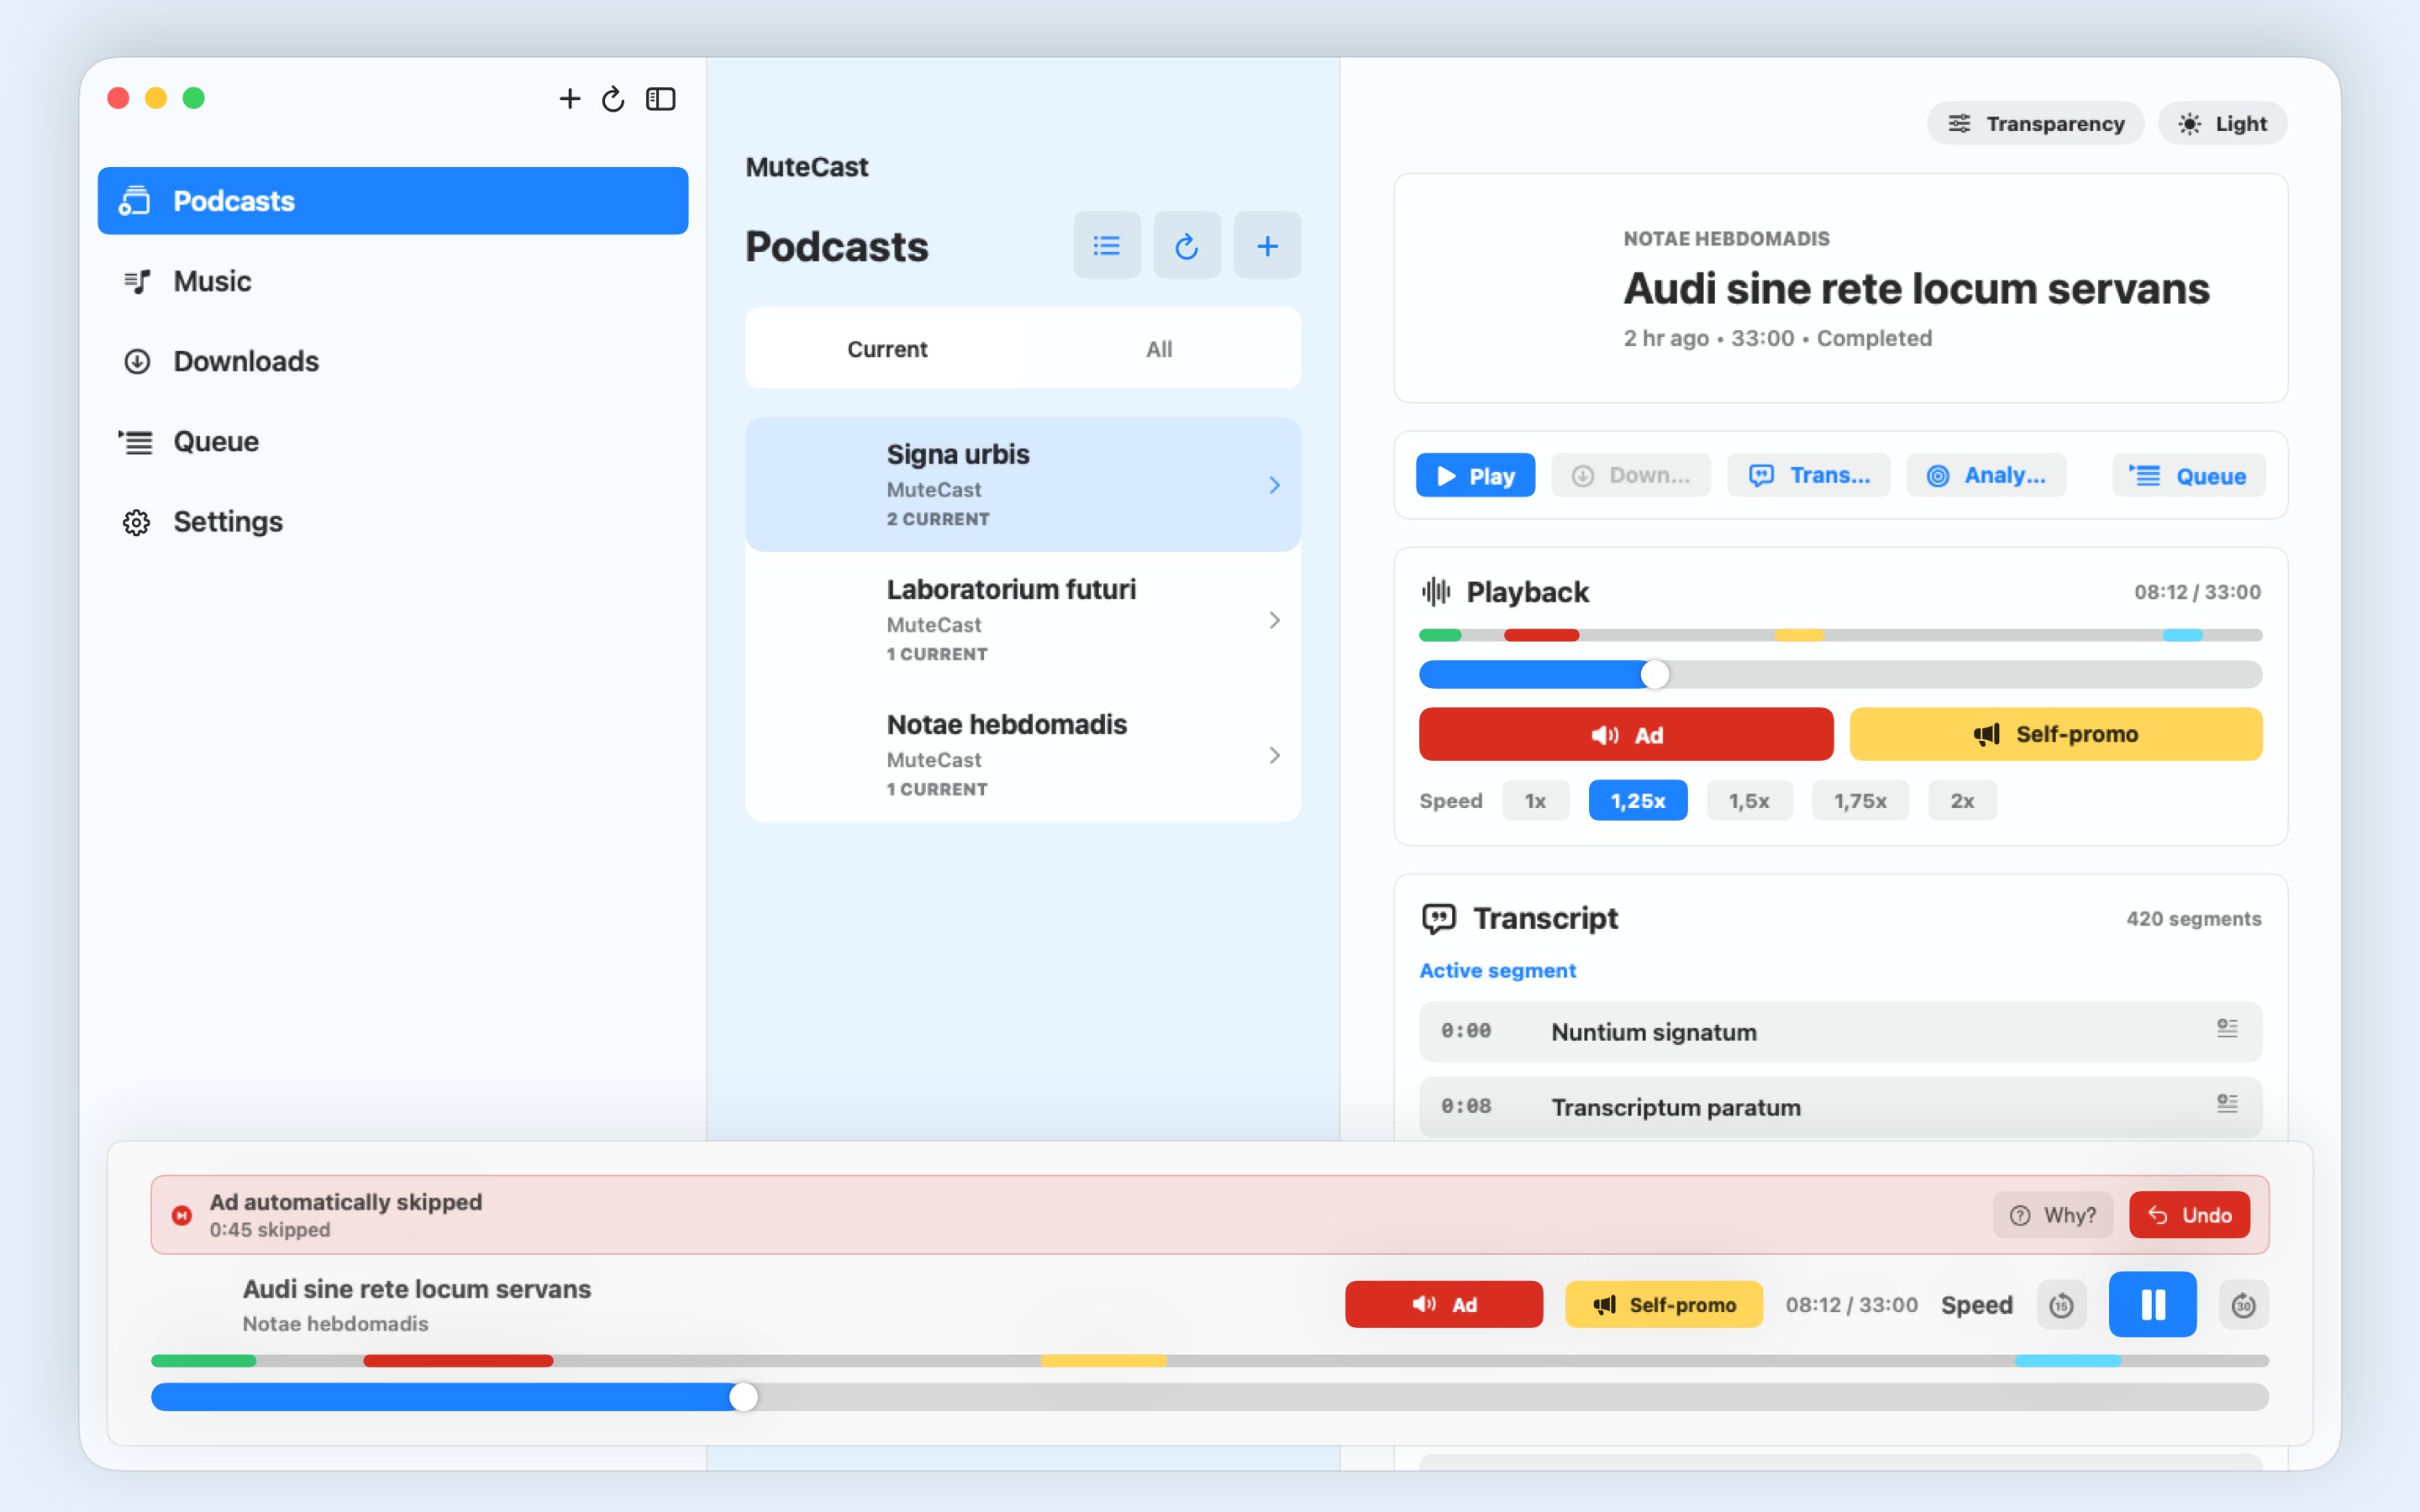Click the green segment in bottom player timeline
The image size is (2420, 1512).
pyautogui.click(x=204, y=1361)
